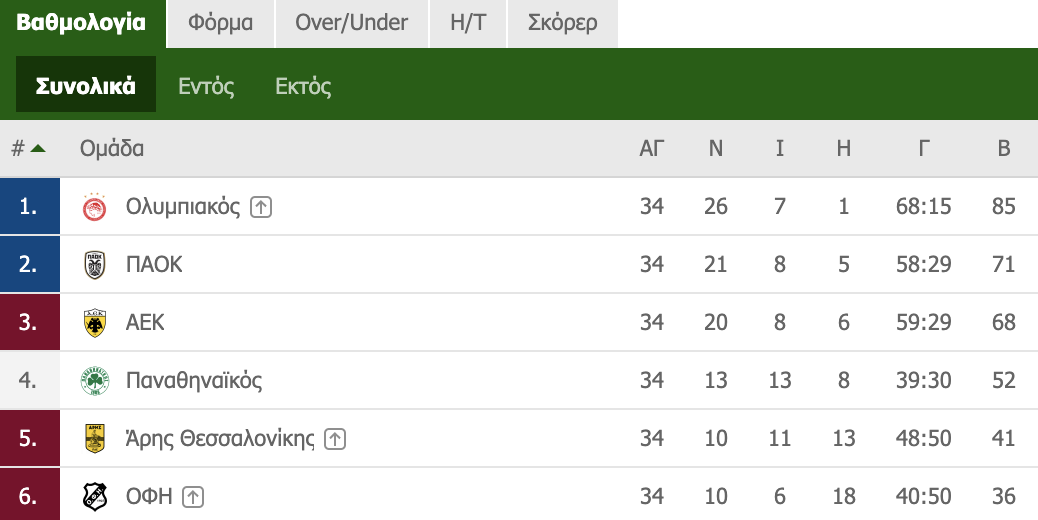Select the Εκτός away standings filter

click(303, 86)
